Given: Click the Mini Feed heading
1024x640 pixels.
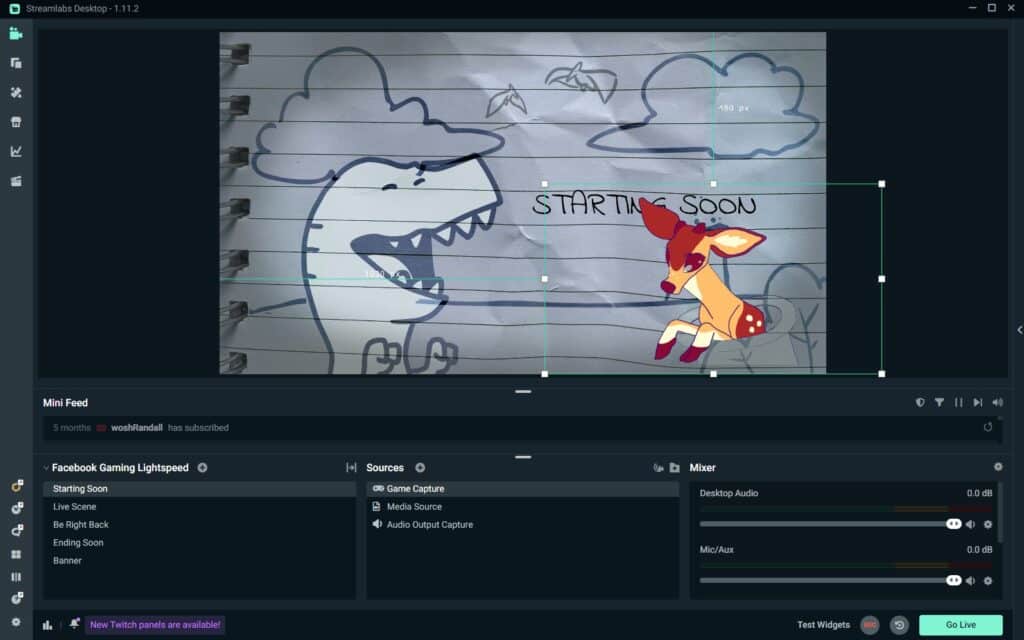Looking at the screenshot, I should coord(65,403).
